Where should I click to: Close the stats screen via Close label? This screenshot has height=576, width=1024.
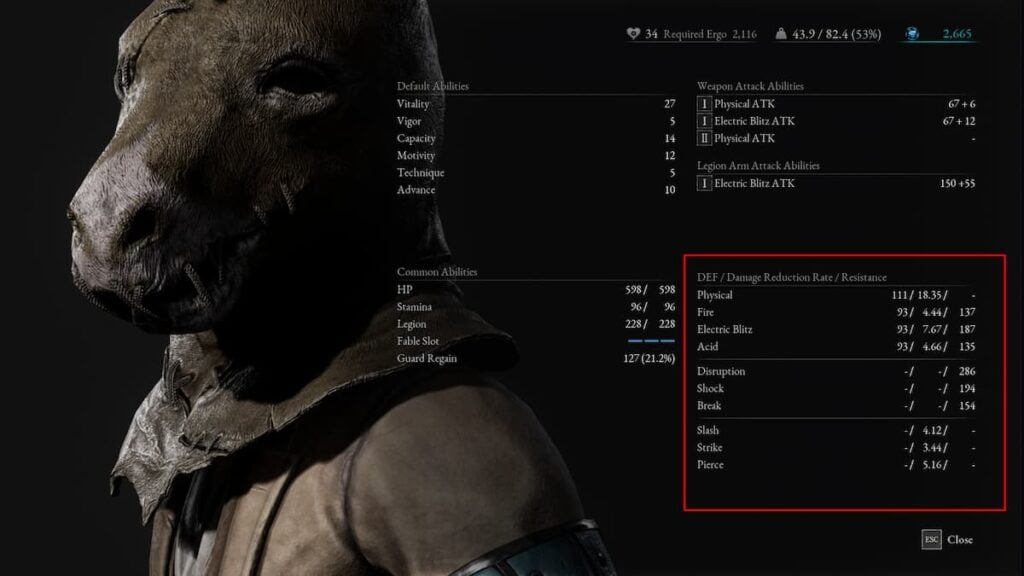click(960, 539)
